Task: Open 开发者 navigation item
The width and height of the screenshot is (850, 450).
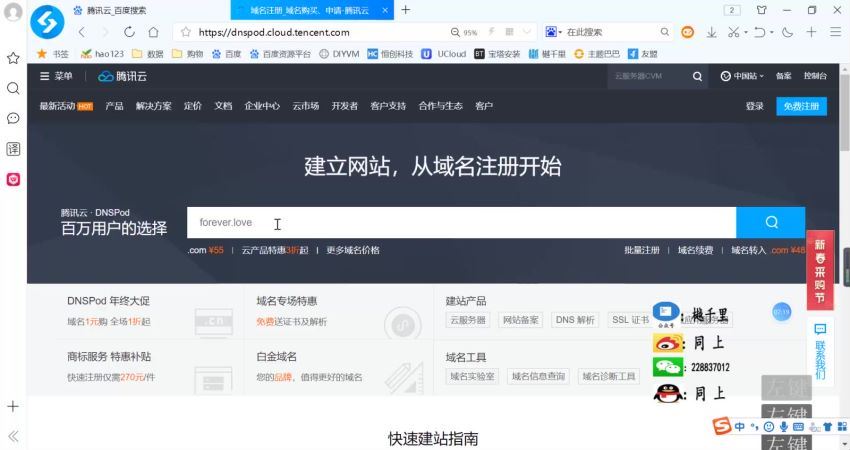Action: coord(345,106)
